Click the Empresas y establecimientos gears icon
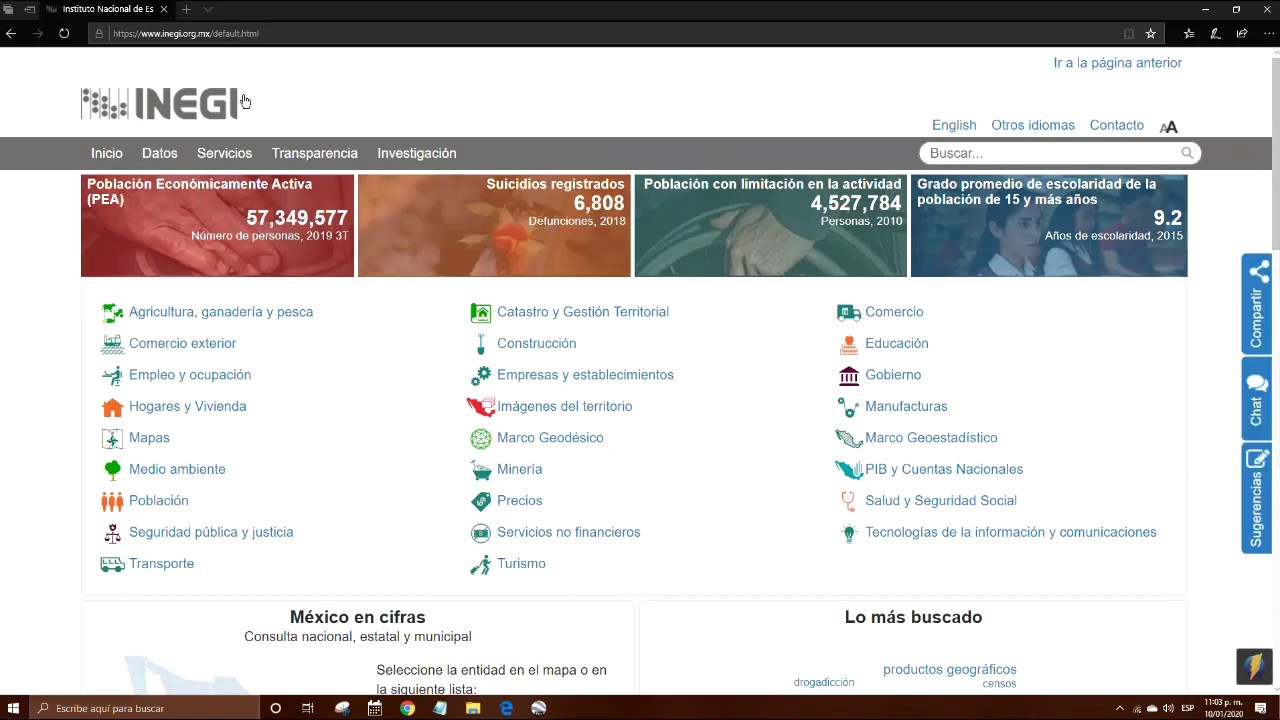Image resolution: width=1280 pixels, height=720 pixels. tap(481, 376)
